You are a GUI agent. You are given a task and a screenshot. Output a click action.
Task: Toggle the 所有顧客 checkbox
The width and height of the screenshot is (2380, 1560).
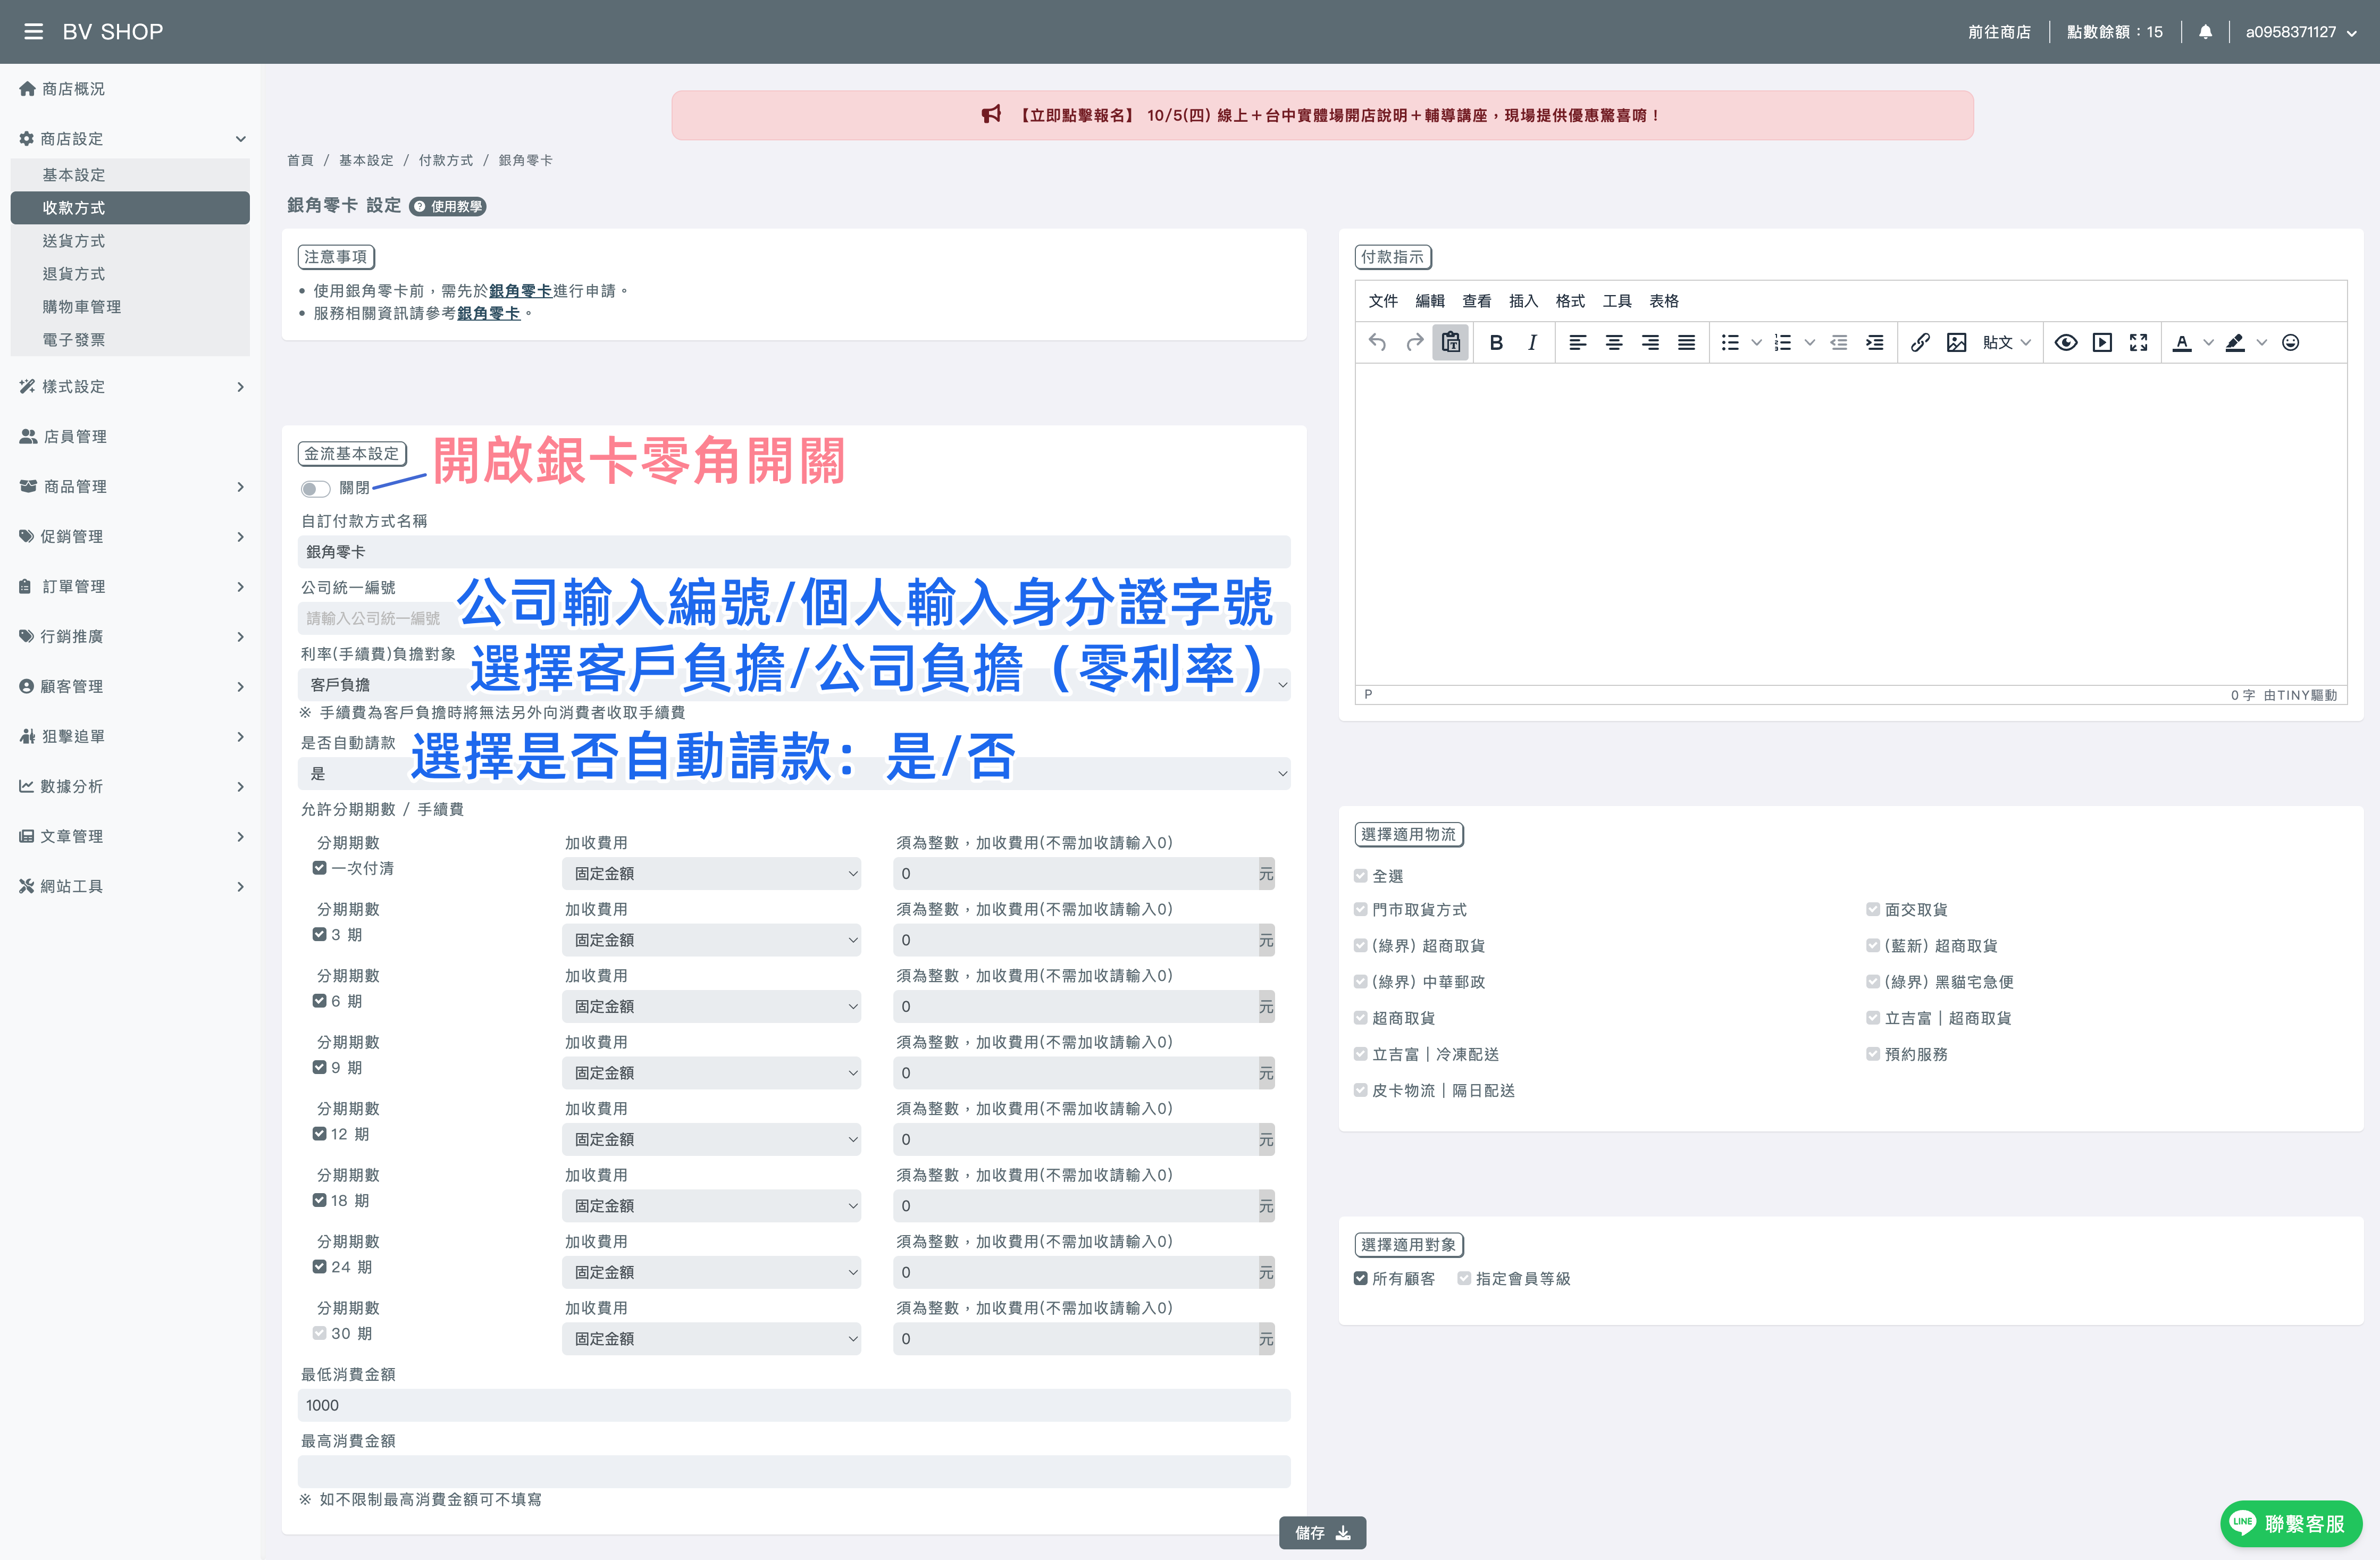tap(1361, 1279)
